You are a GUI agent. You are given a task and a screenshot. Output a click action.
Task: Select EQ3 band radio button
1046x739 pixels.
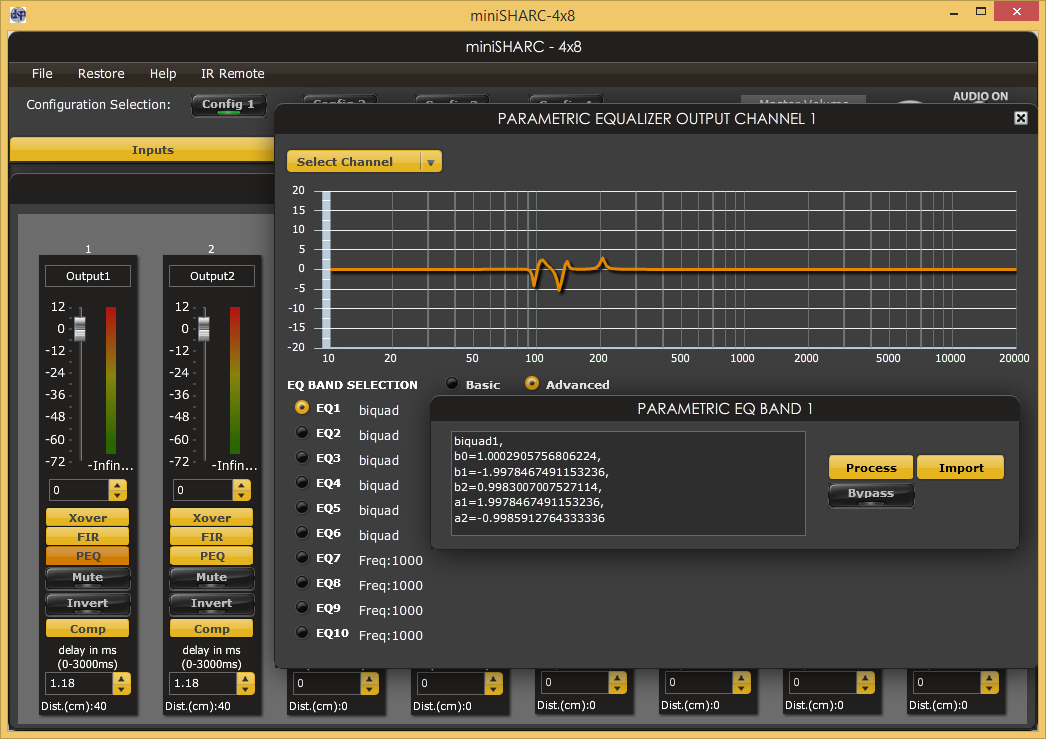click(302, 458)
